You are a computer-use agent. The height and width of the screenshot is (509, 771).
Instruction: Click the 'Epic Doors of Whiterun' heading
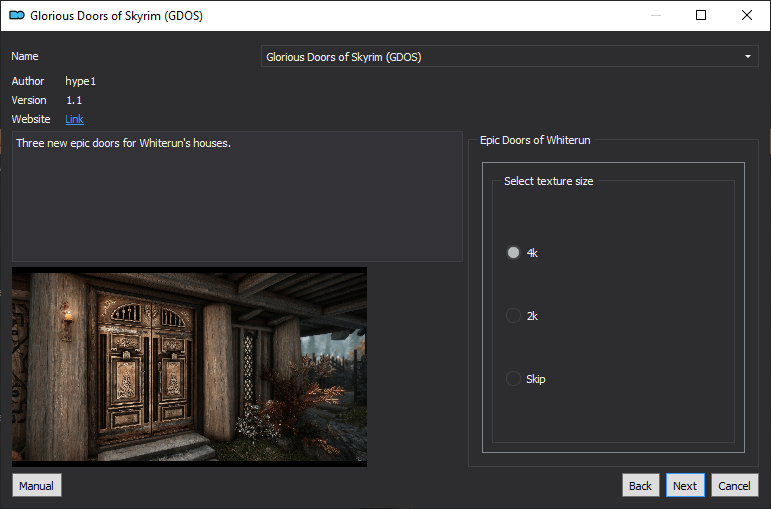tap(535, 140)
